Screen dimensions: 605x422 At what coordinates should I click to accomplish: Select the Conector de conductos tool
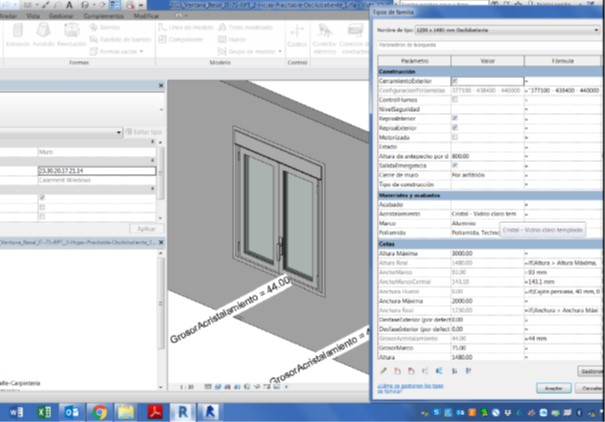353,39
